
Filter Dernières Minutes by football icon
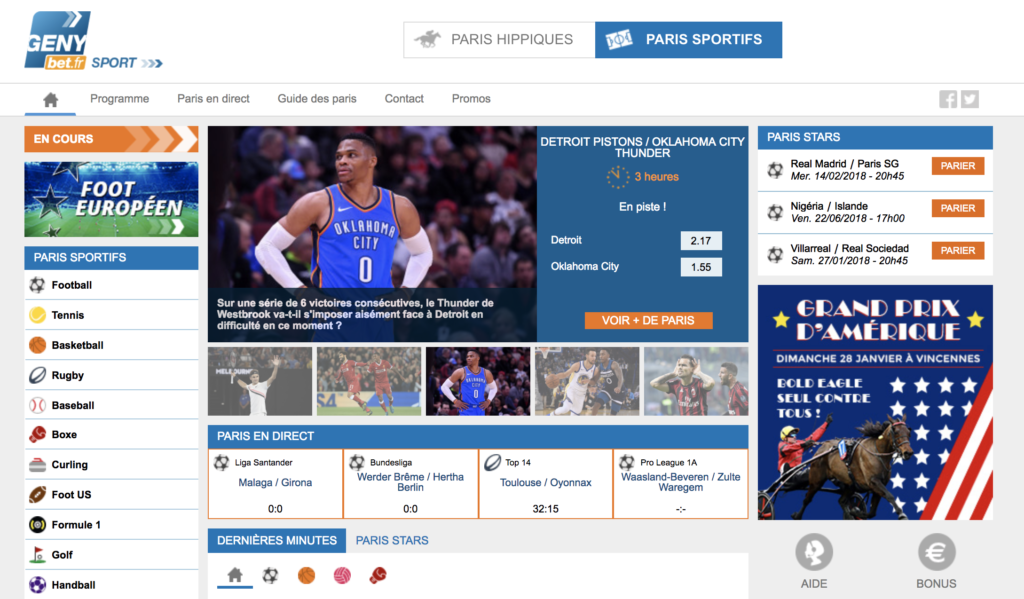(x=270, y=575)
